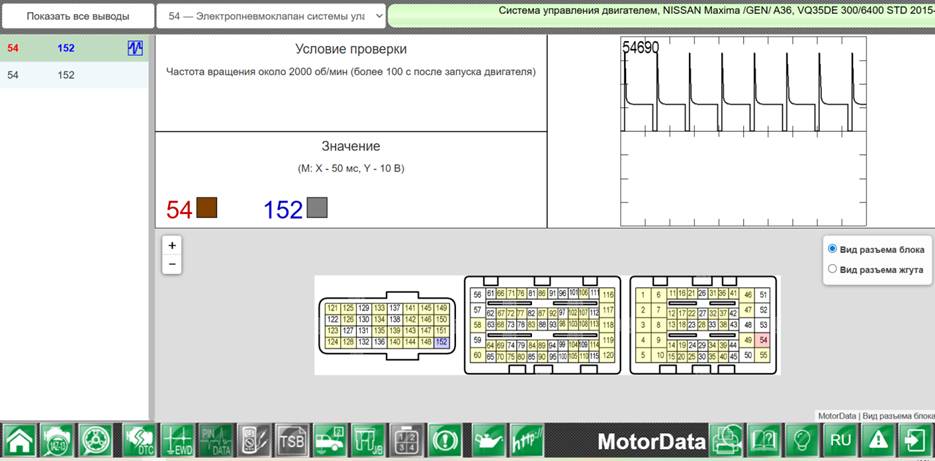
Task: Click the 54690 label on waveform
Action: click(x=640, y=47)
